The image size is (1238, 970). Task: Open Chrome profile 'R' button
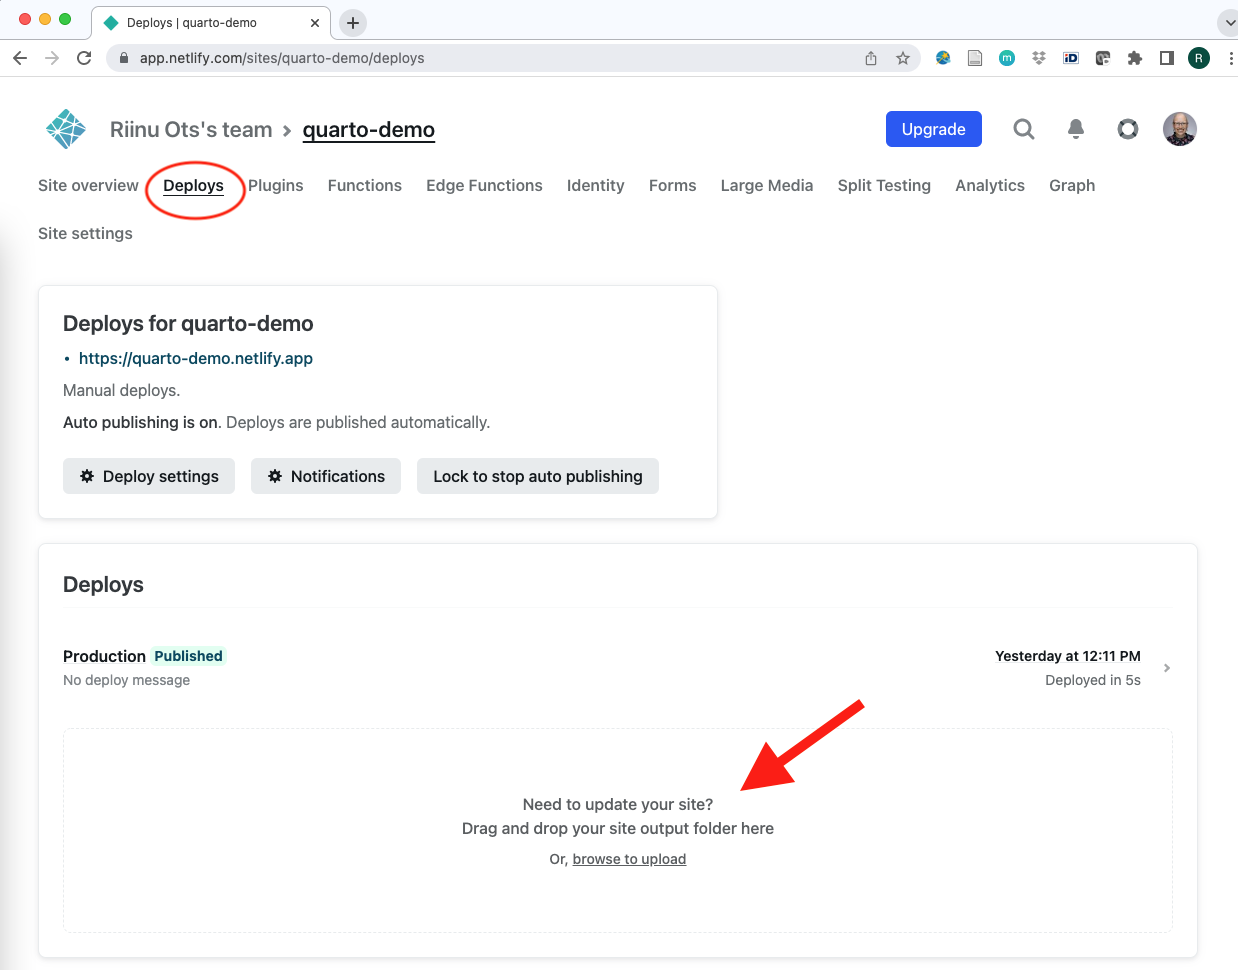point(1199,58)
